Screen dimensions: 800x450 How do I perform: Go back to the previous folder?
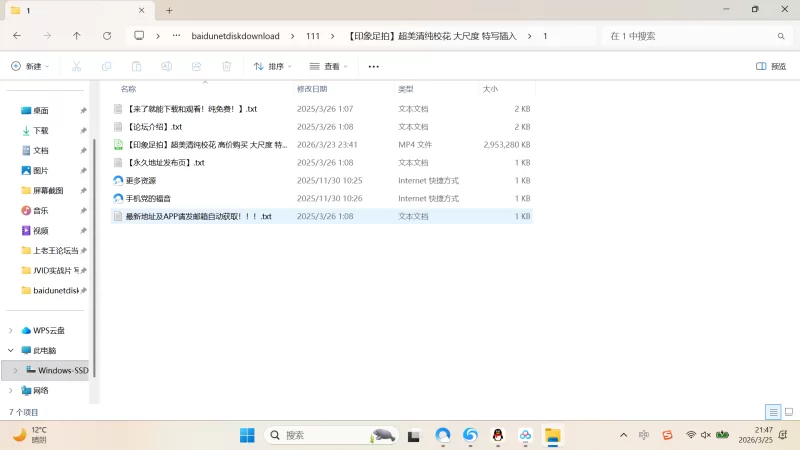click(17, 36)
